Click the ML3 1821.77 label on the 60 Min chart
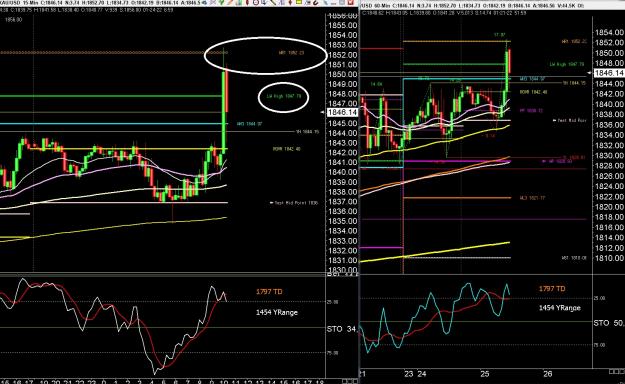This screenshot has height=384, width=625. click(x=532, y=198)
